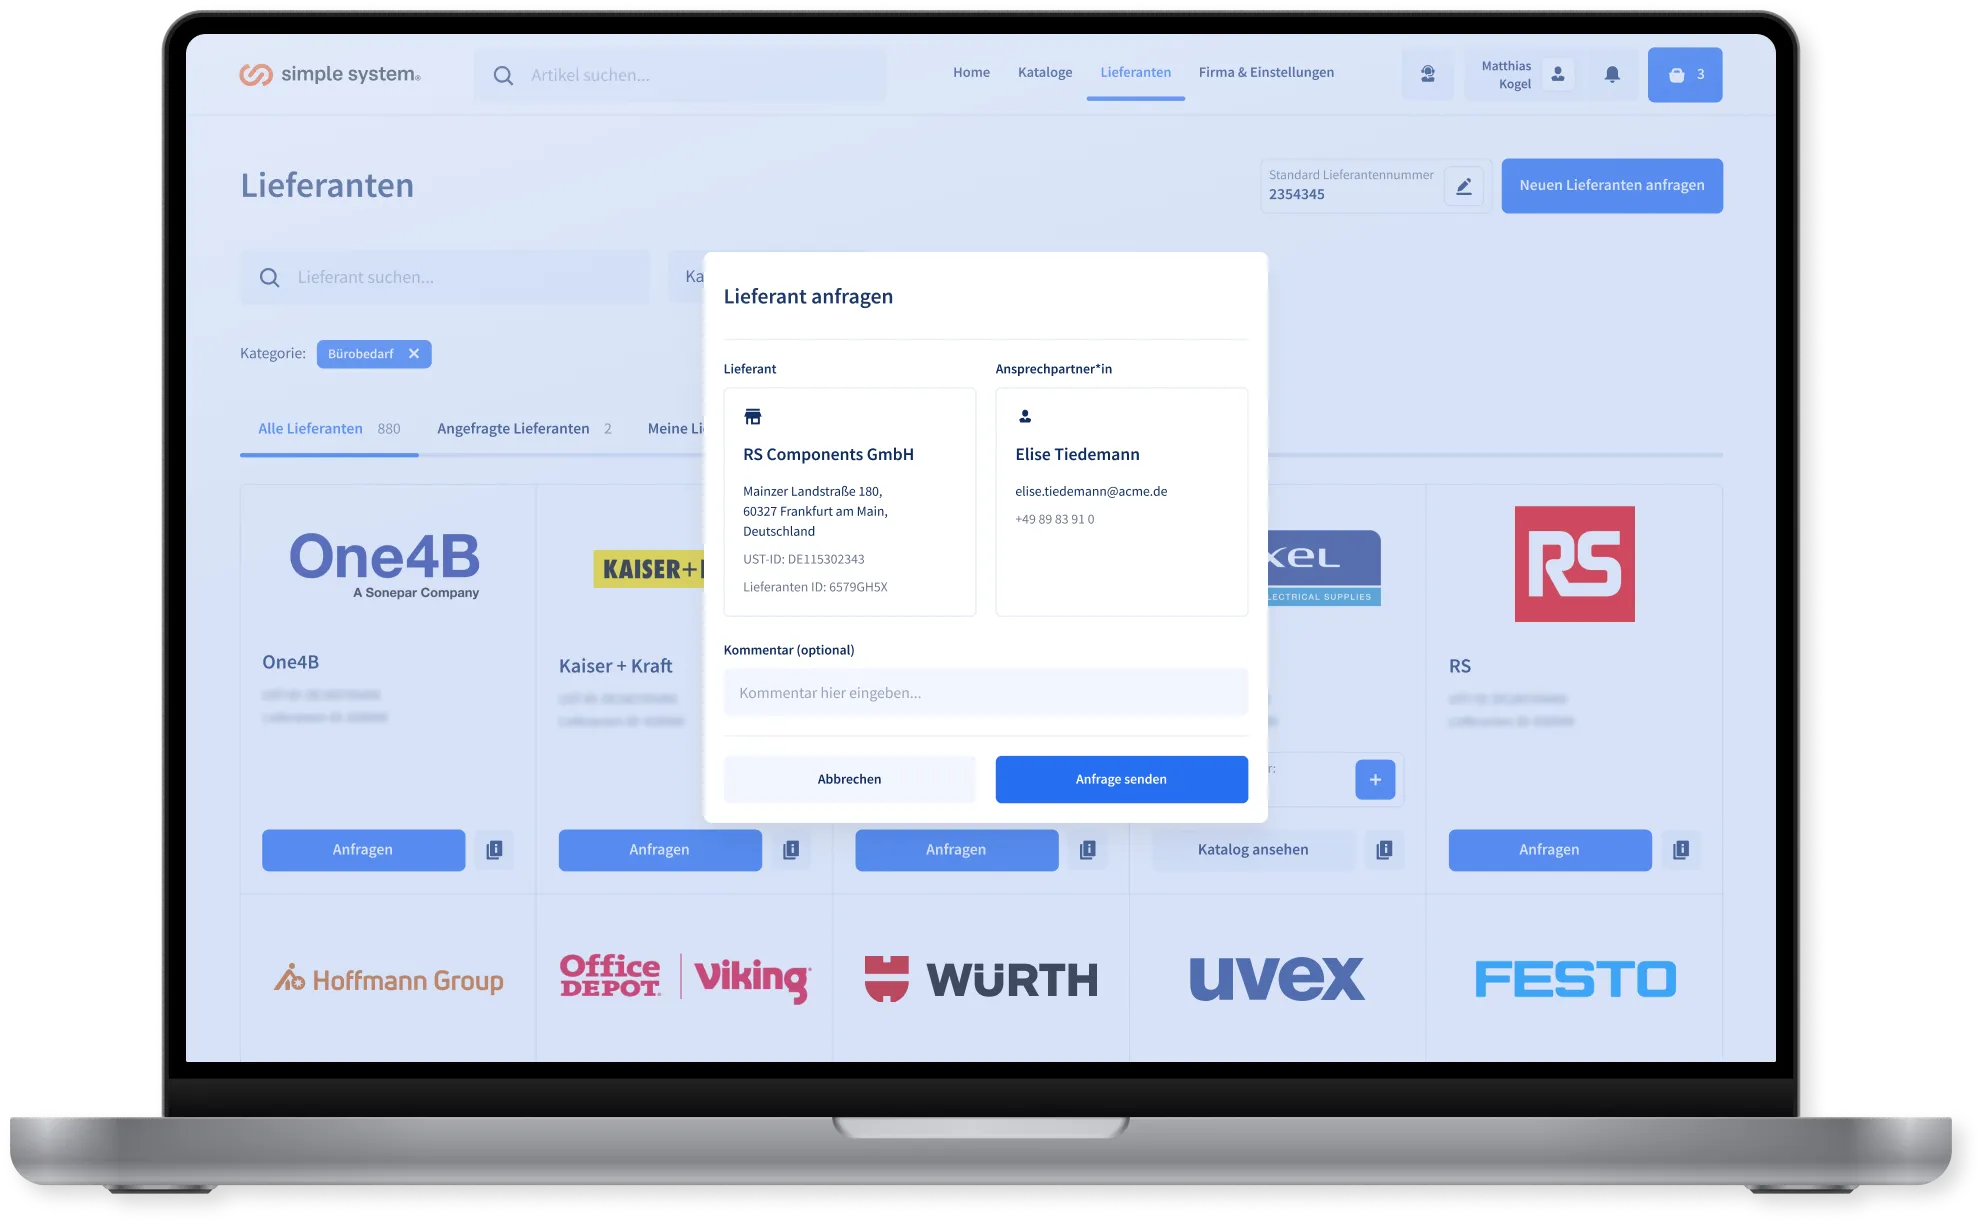Open catalog info icon on One4B card
This screenshot has width=1982, height=1224.
(494, 850)
